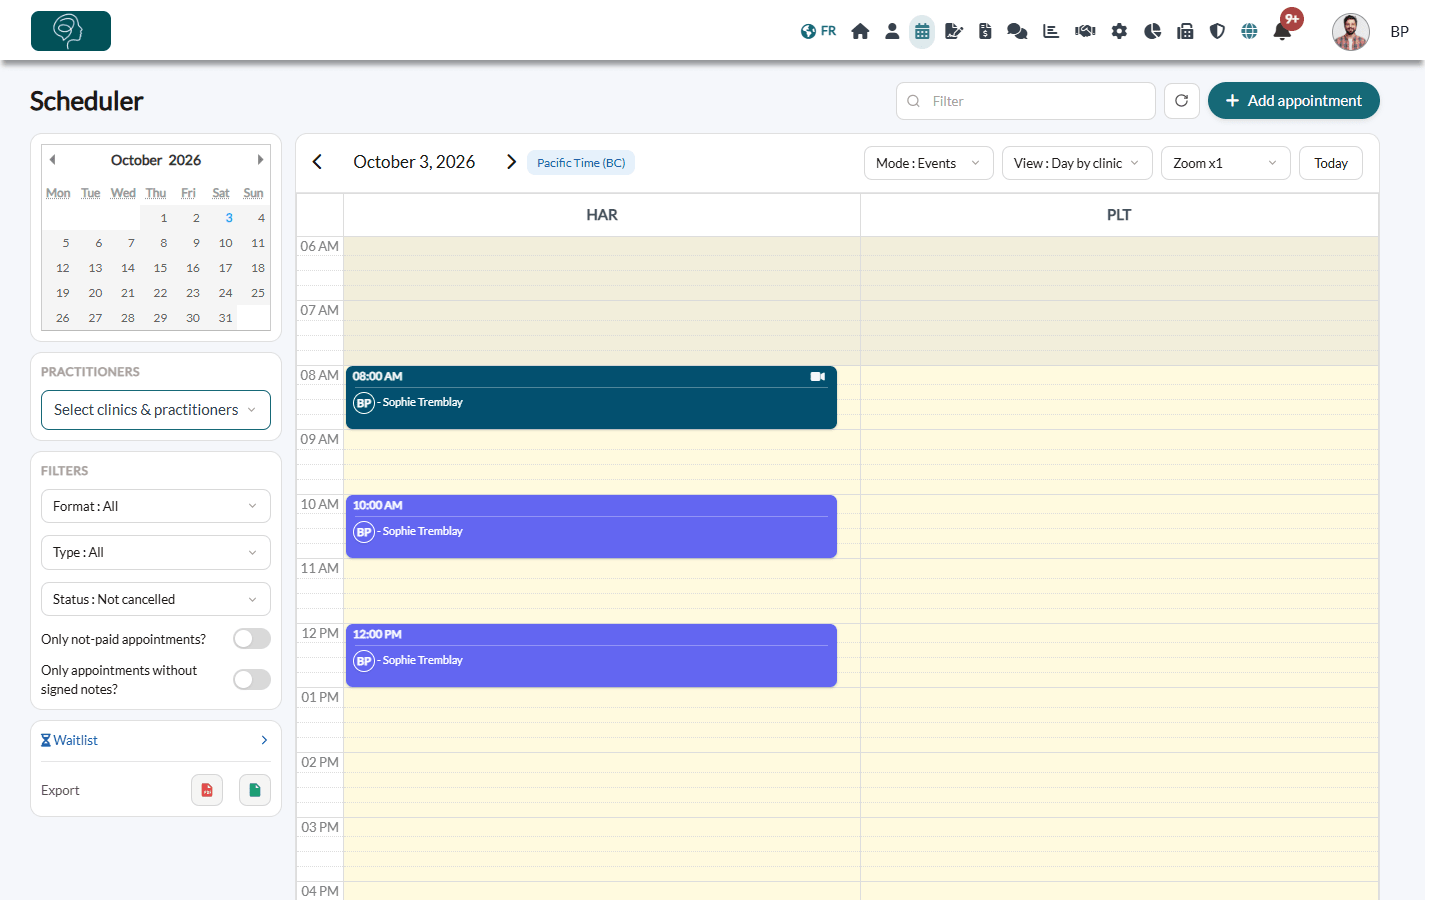Open the calendar scheduler icon

922,31
